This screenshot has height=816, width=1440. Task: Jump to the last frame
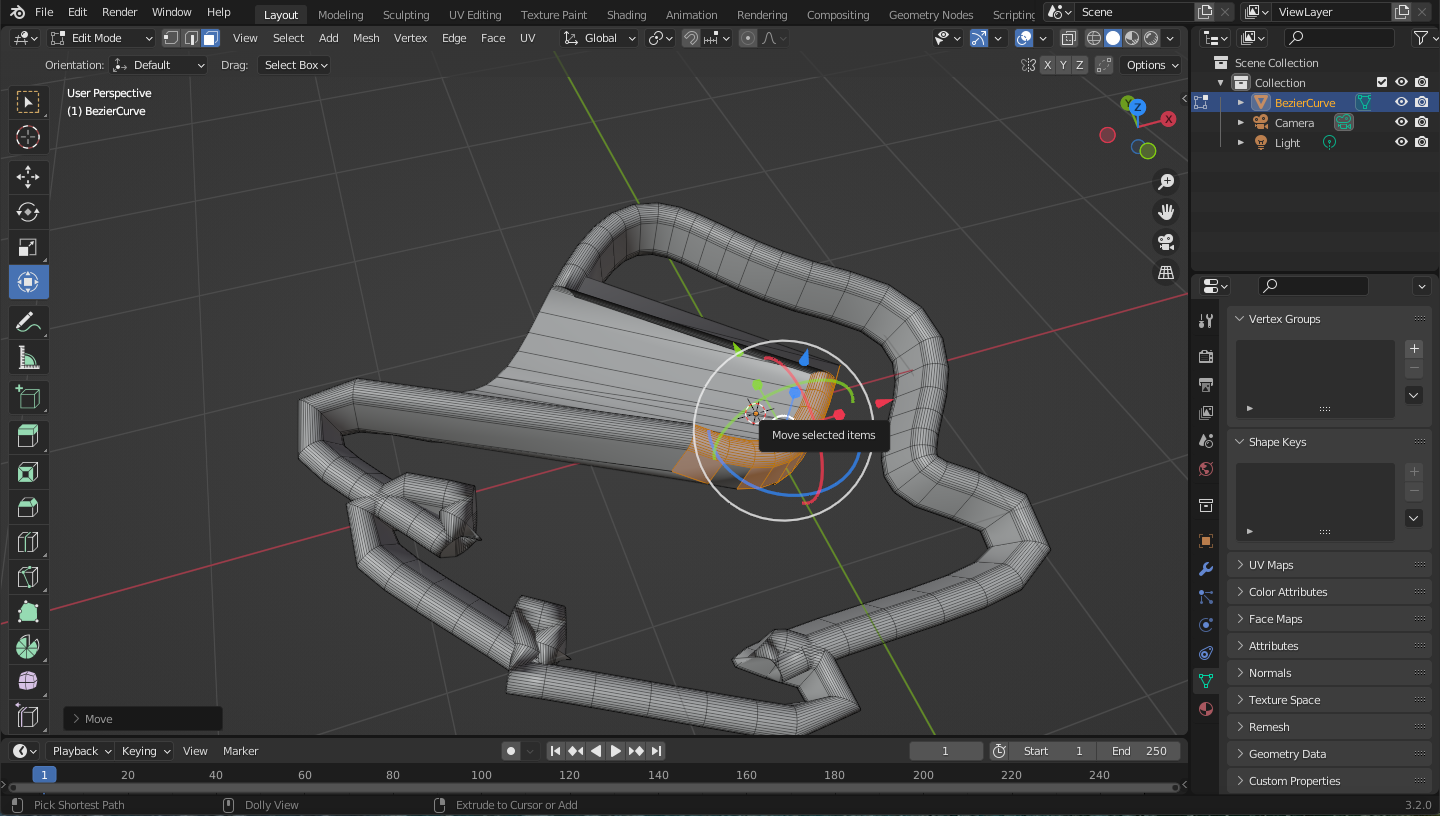657,751
